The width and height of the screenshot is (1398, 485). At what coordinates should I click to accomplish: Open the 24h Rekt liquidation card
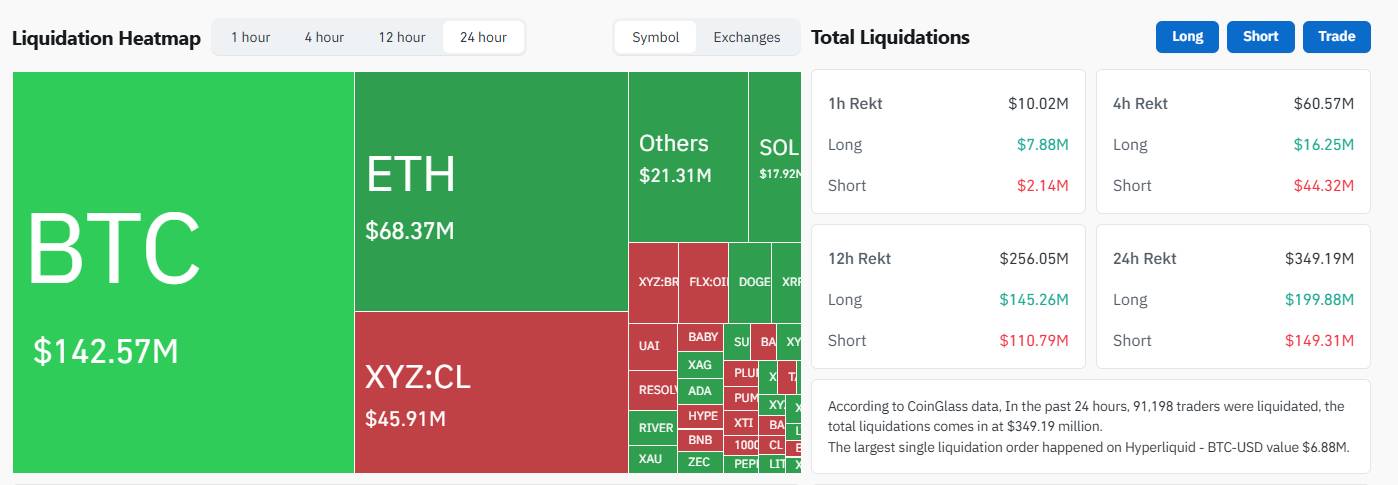[x=1233, y=296]
